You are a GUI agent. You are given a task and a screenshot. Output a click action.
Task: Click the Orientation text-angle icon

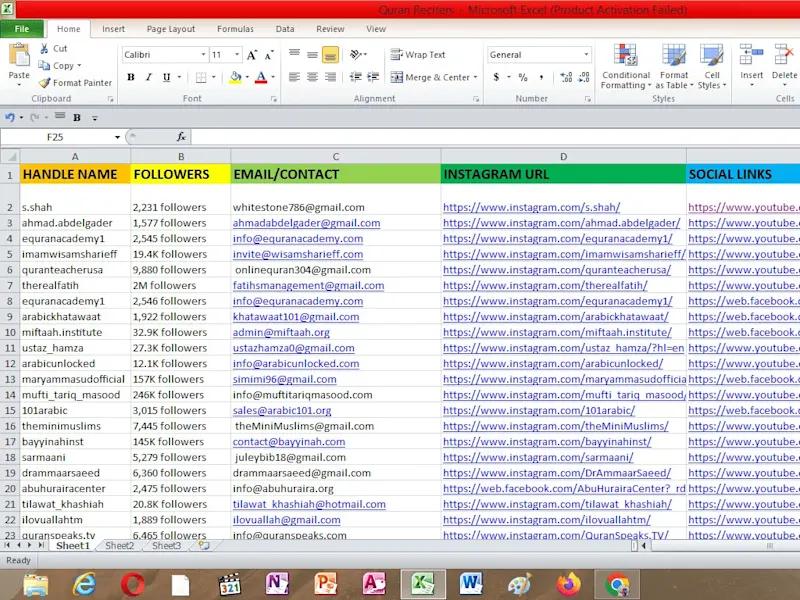point(356,54)
